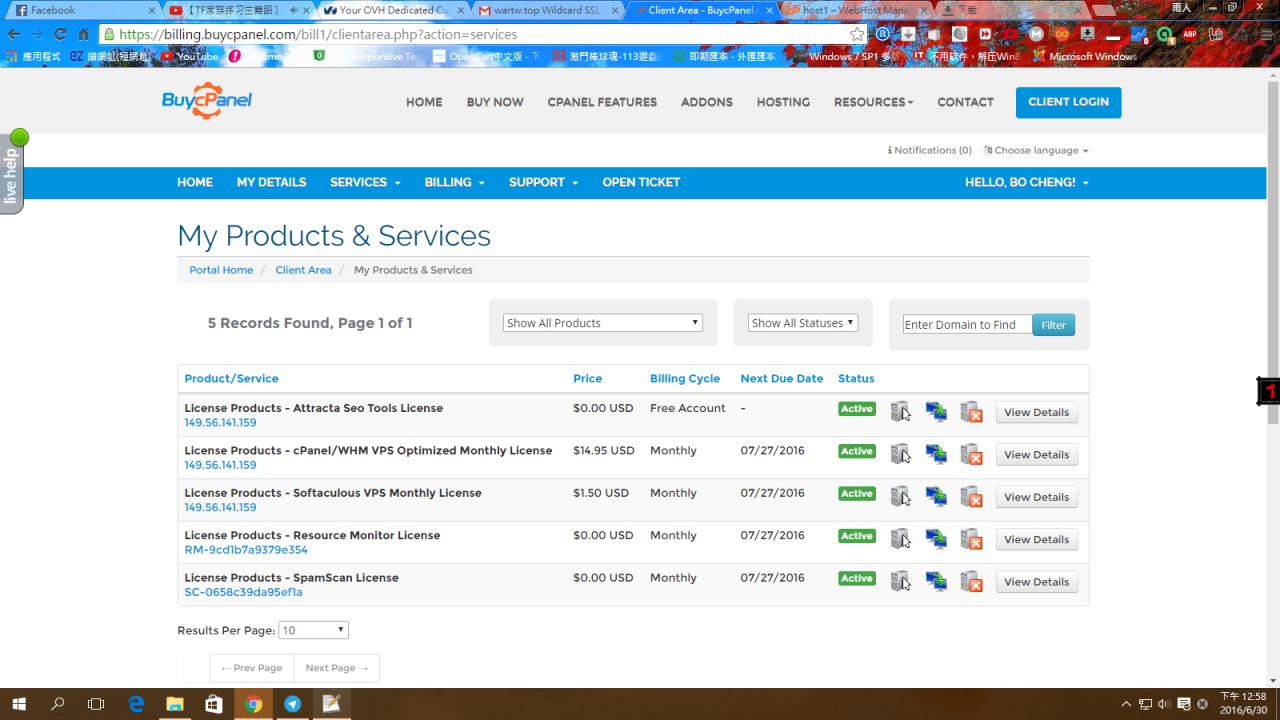Open Telegram from the taskbar
The image size is (1280, 720).
(292, 704)
